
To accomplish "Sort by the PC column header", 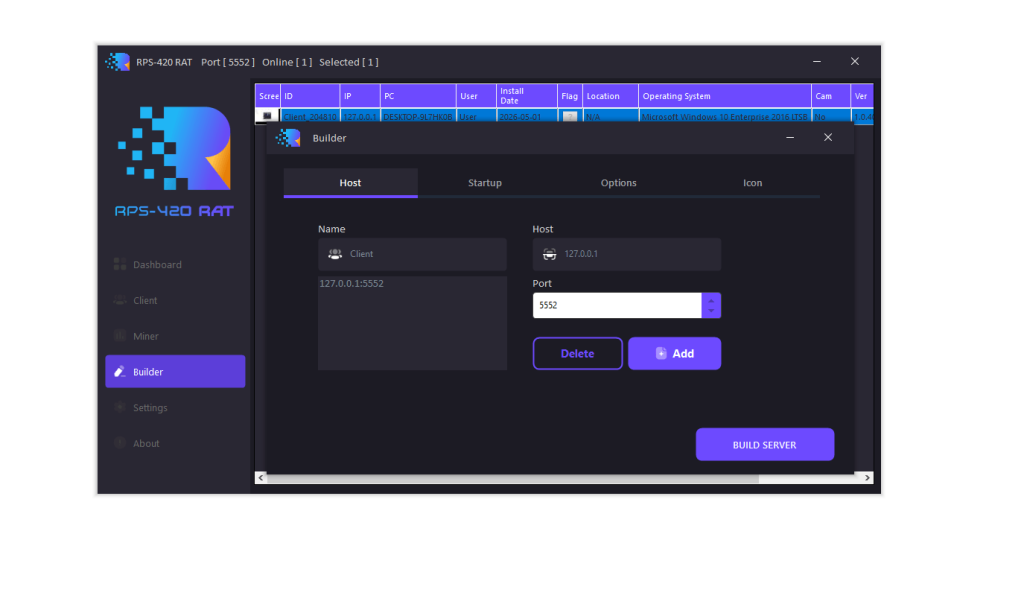I will 418,96.
